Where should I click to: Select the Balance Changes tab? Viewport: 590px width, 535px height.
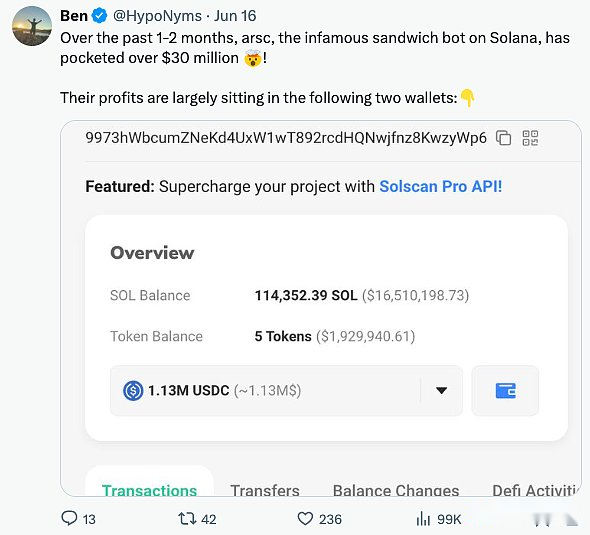396,490
